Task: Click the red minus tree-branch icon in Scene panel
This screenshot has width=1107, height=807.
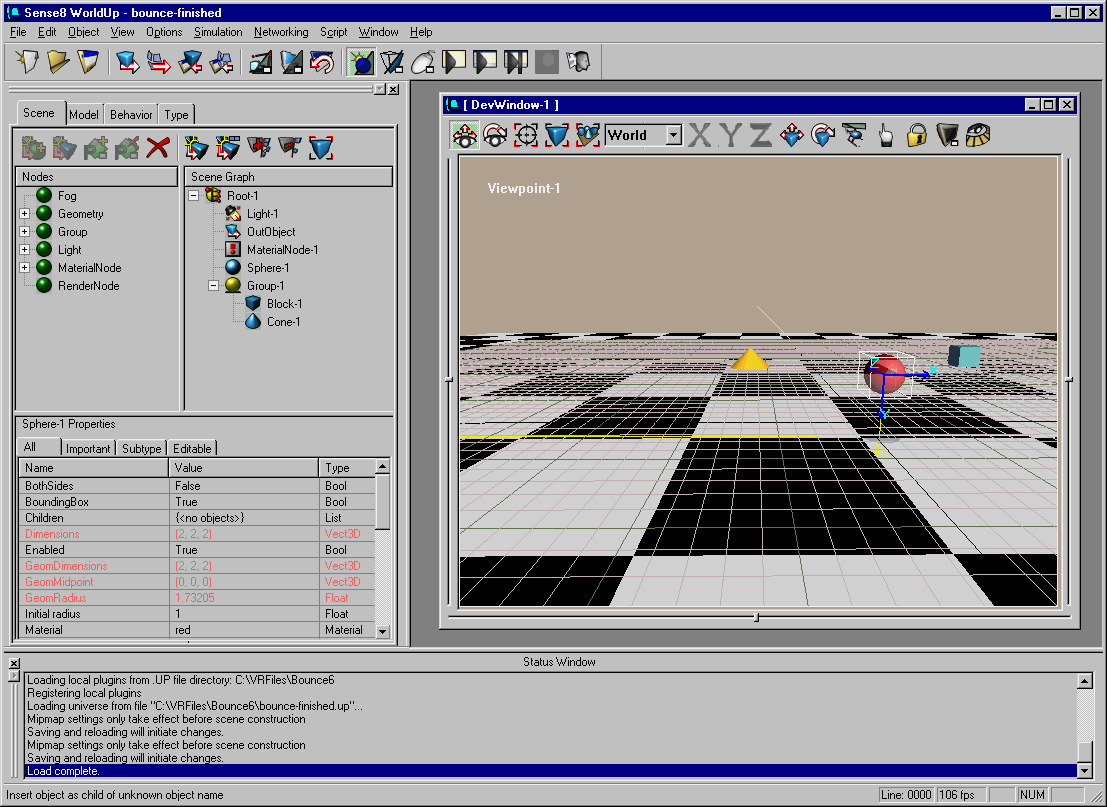Action: (x=290, y=148)
